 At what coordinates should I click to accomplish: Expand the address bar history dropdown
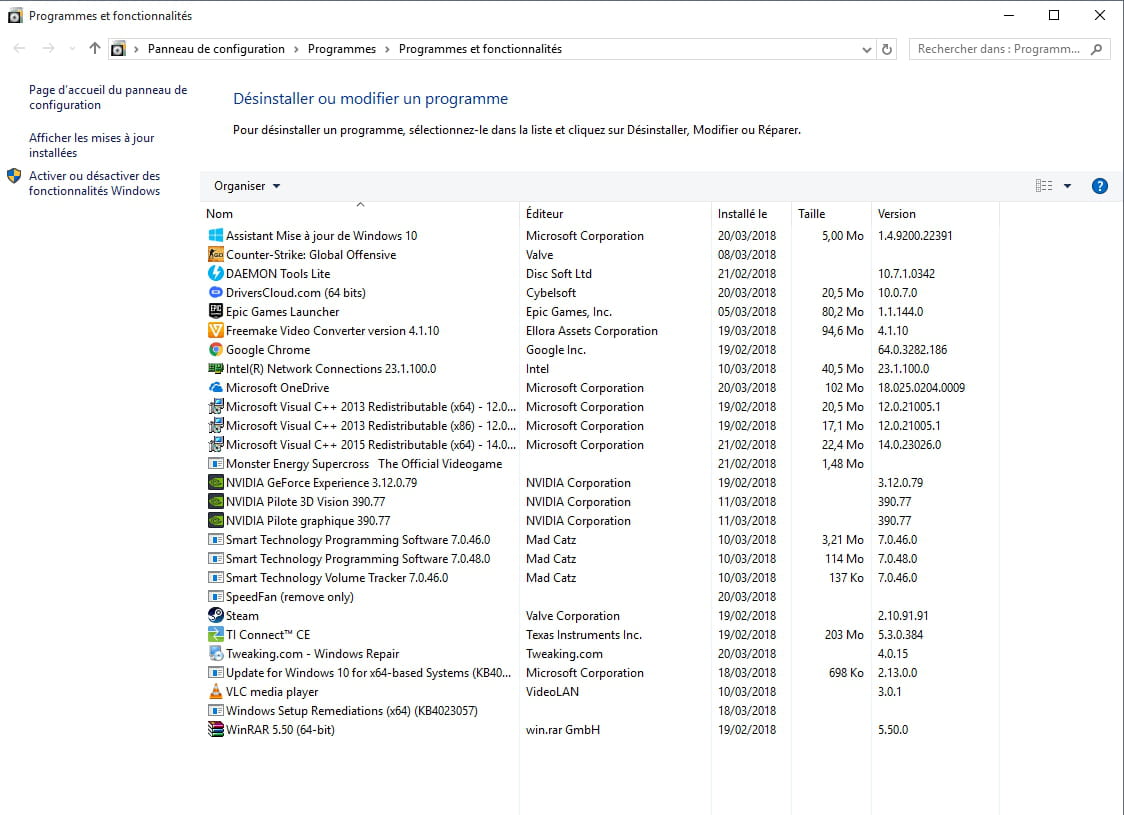(x=866, y=49)
